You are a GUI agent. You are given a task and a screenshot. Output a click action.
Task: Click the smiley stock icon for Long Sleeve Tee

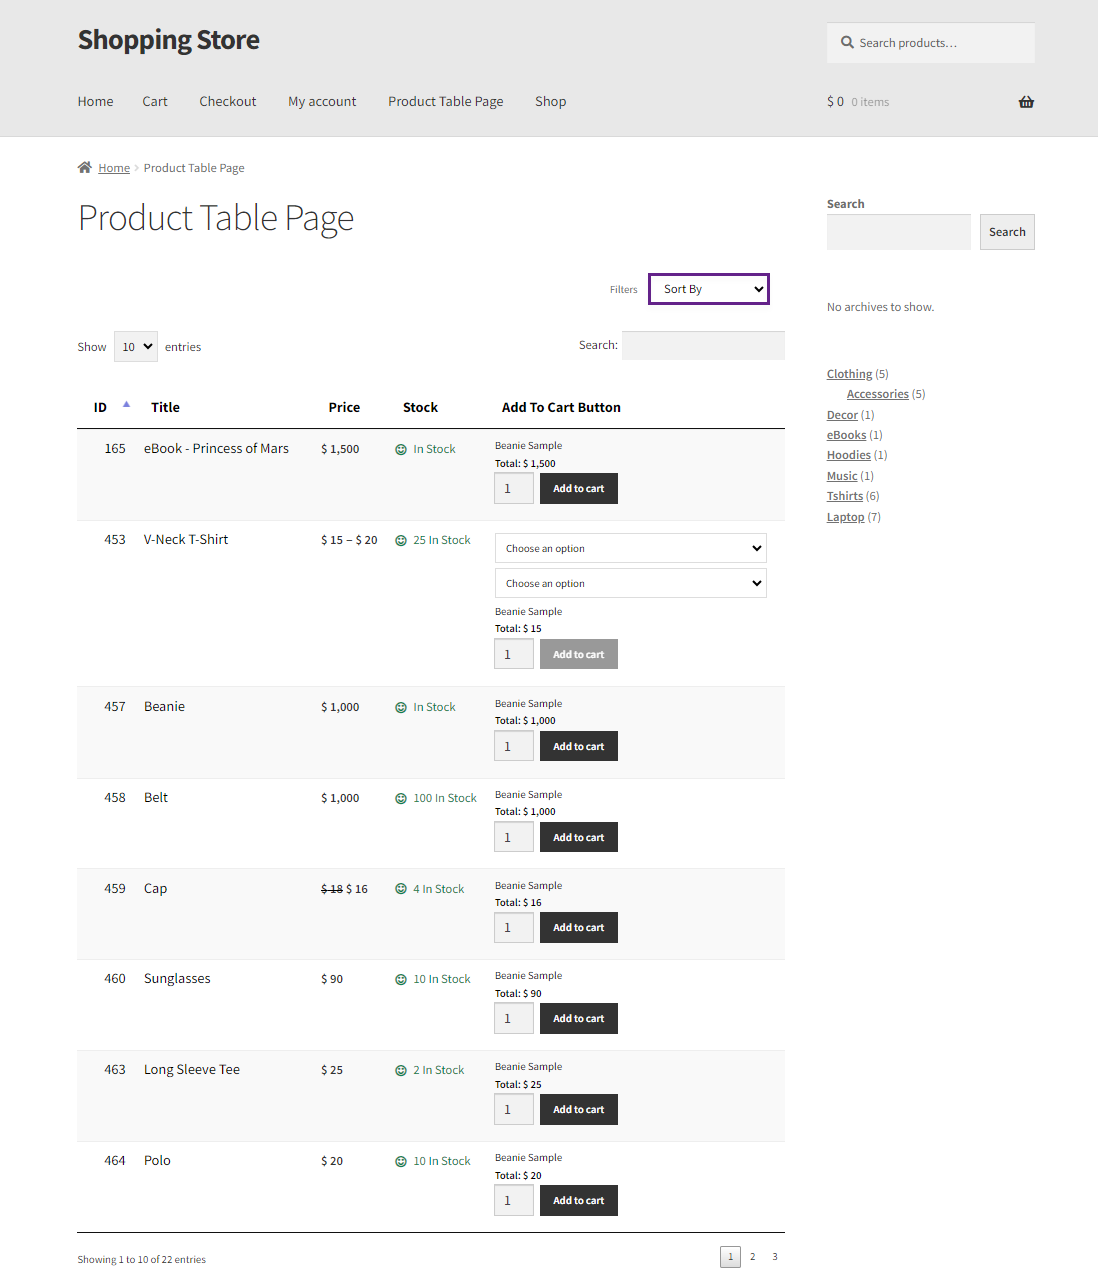coord(401,1071)
